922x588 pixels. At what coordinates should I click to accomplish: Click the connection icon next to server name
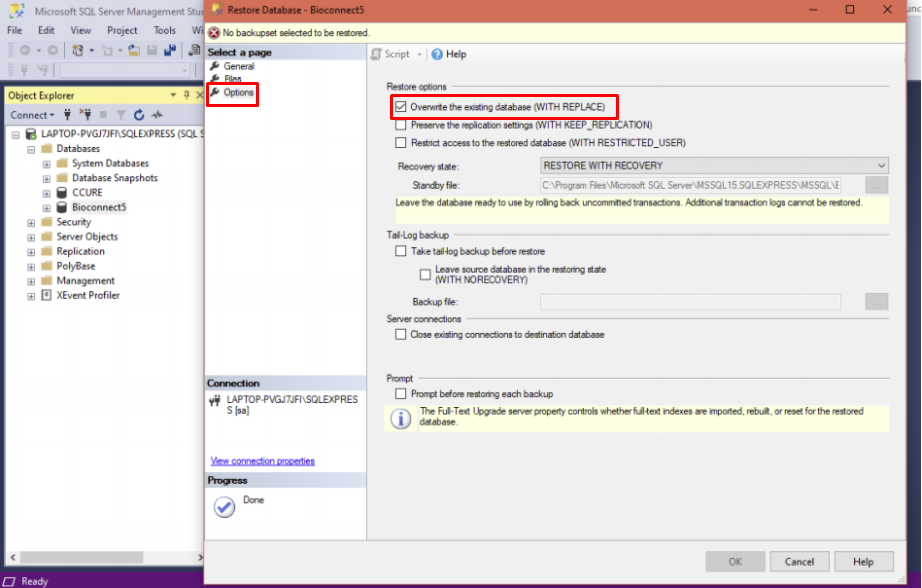[x=215, y=402]
